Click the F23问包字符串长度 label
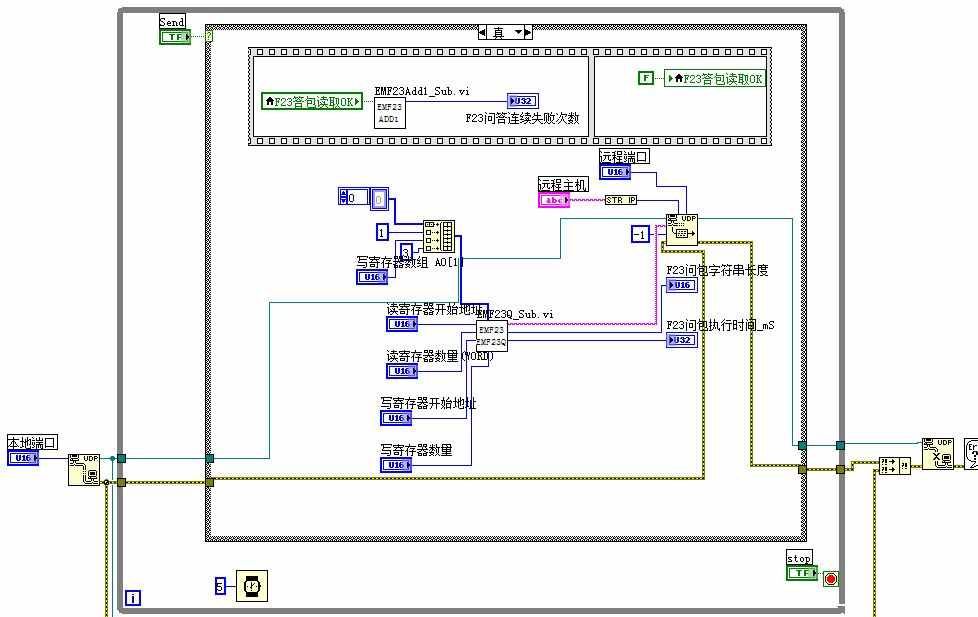The height and width of the screenshot is (617, 978). coord(717,270)
